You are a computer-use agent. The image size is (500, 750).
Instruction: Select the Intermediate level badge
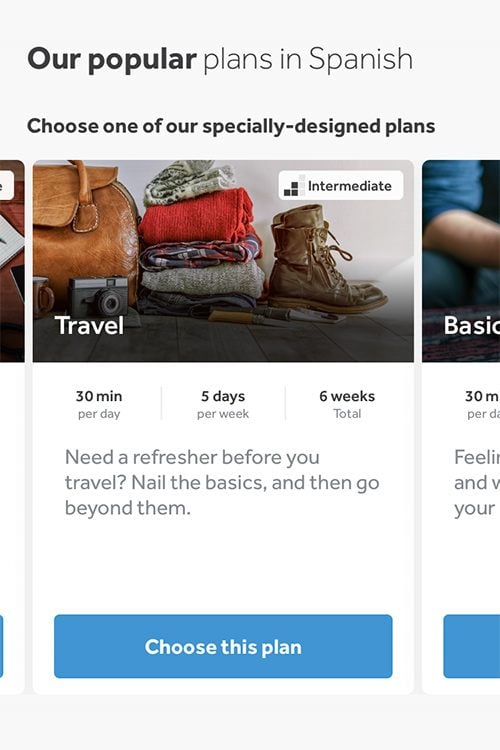(x=341, y=186)
